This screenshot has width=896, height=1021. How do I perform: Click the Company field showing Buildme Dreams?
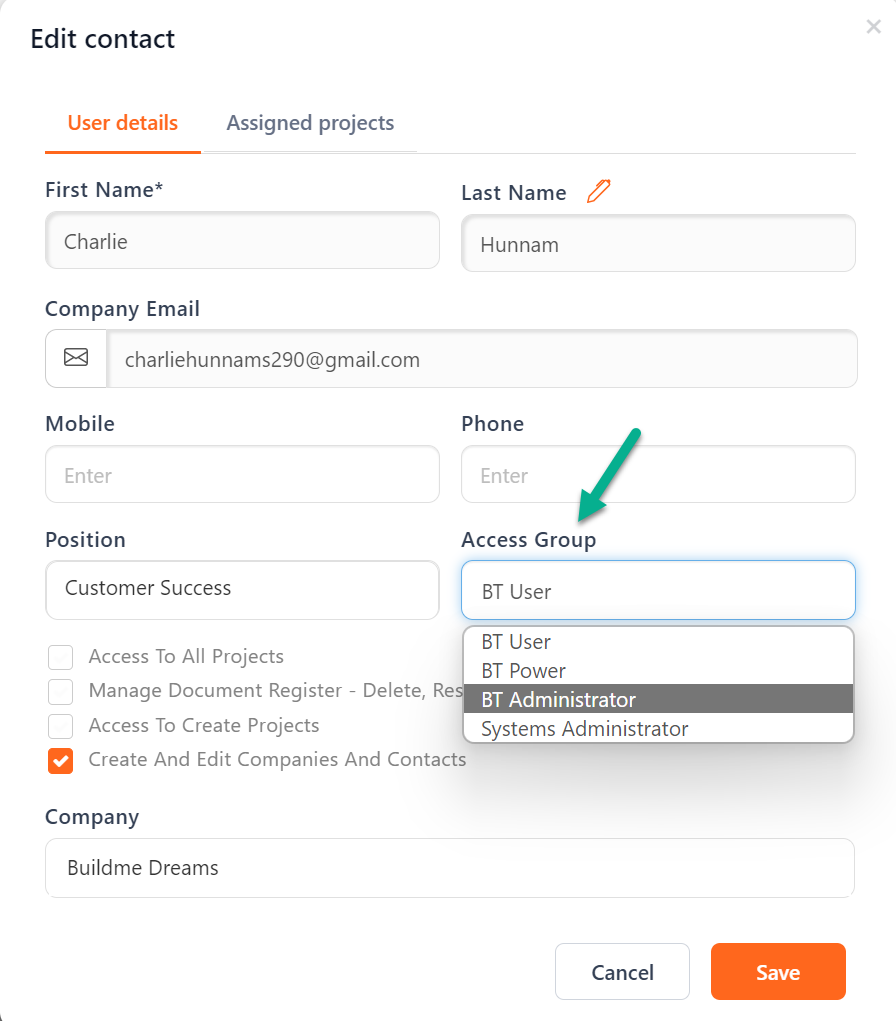coord(449,868)
